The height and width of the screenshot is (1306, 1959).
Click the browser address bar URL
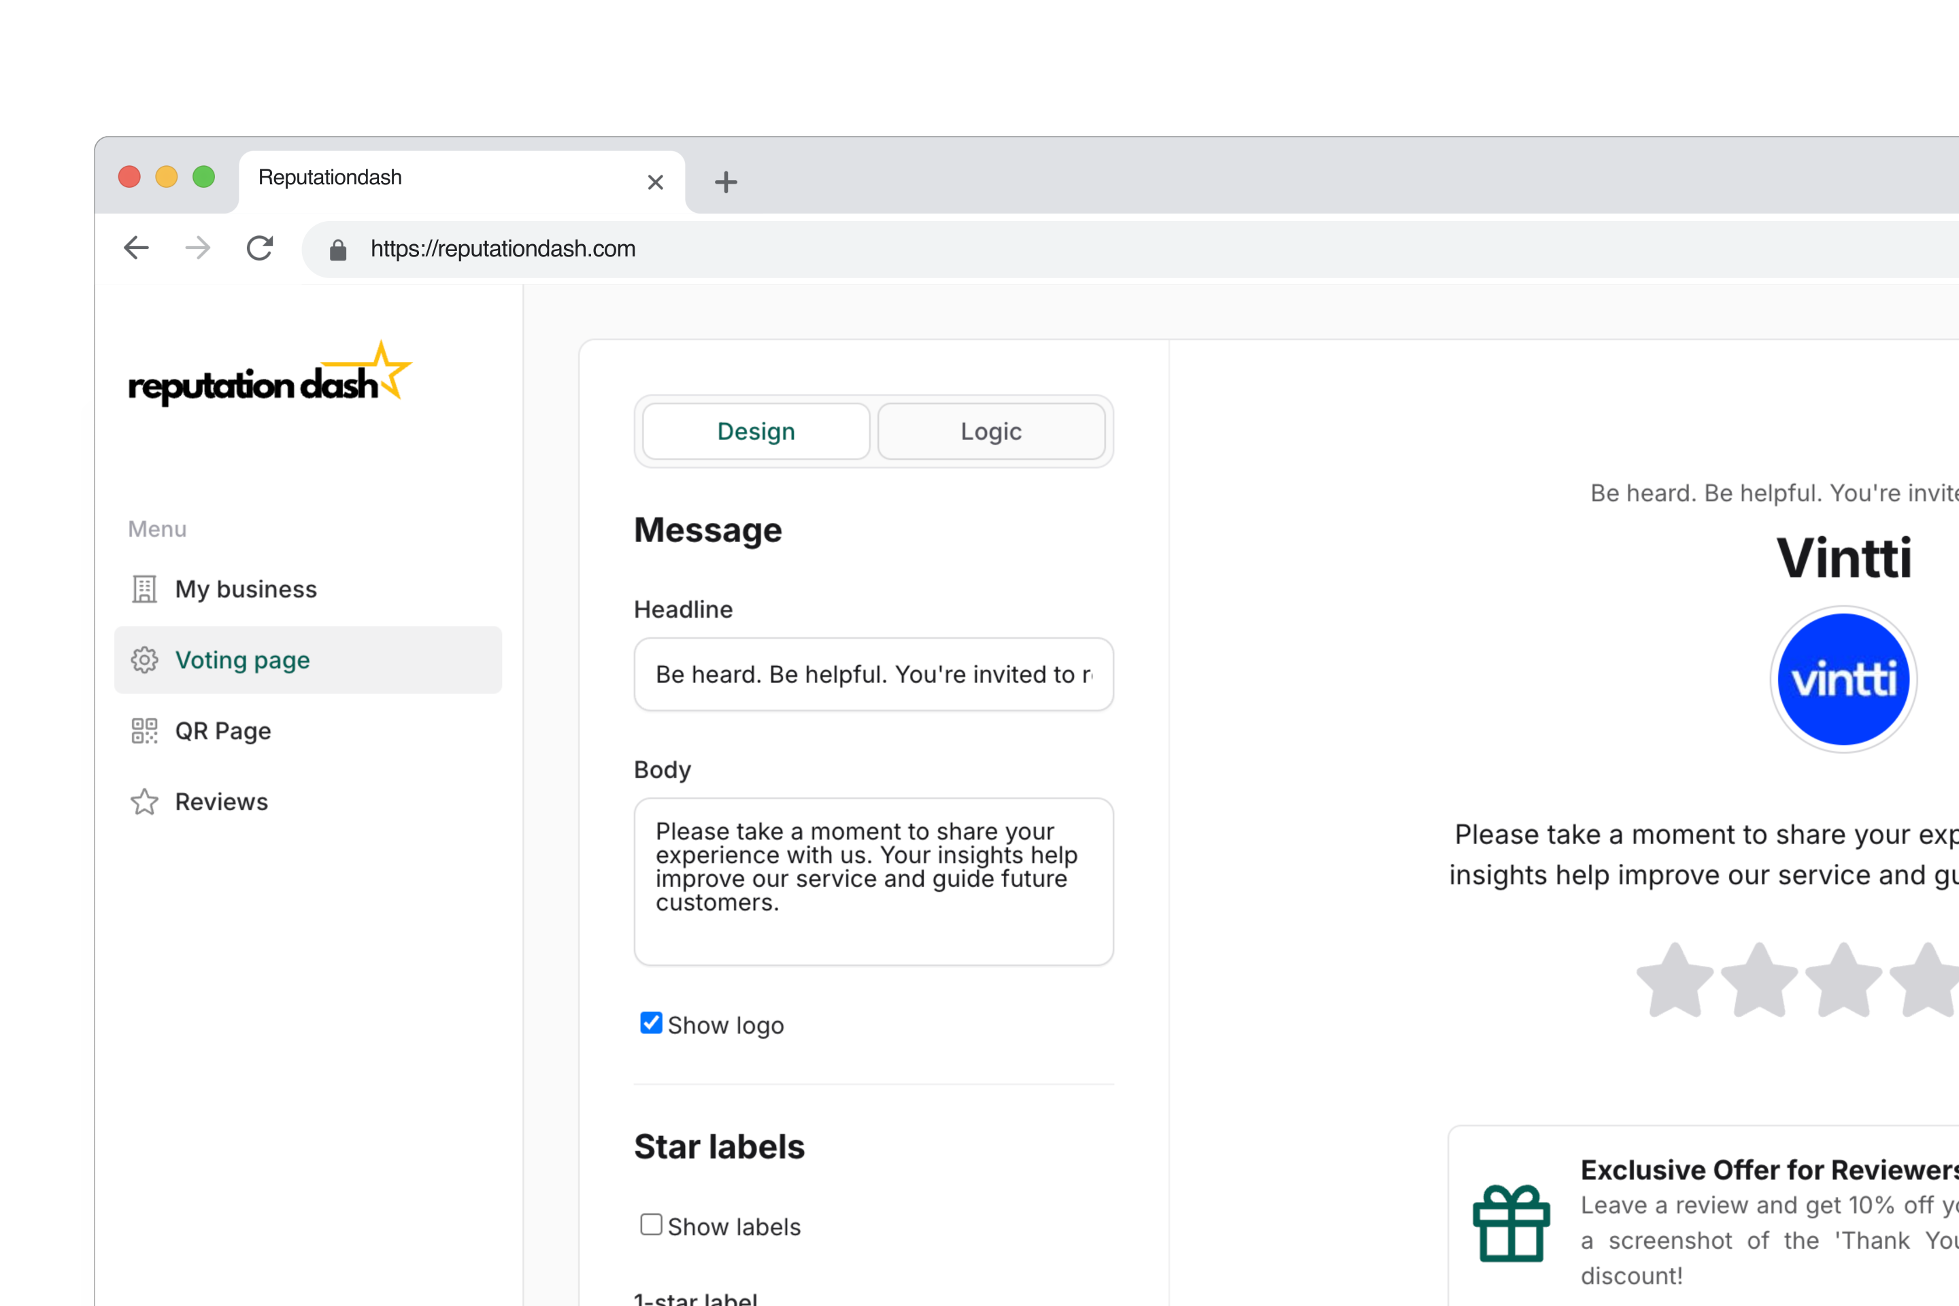[503, 249]
